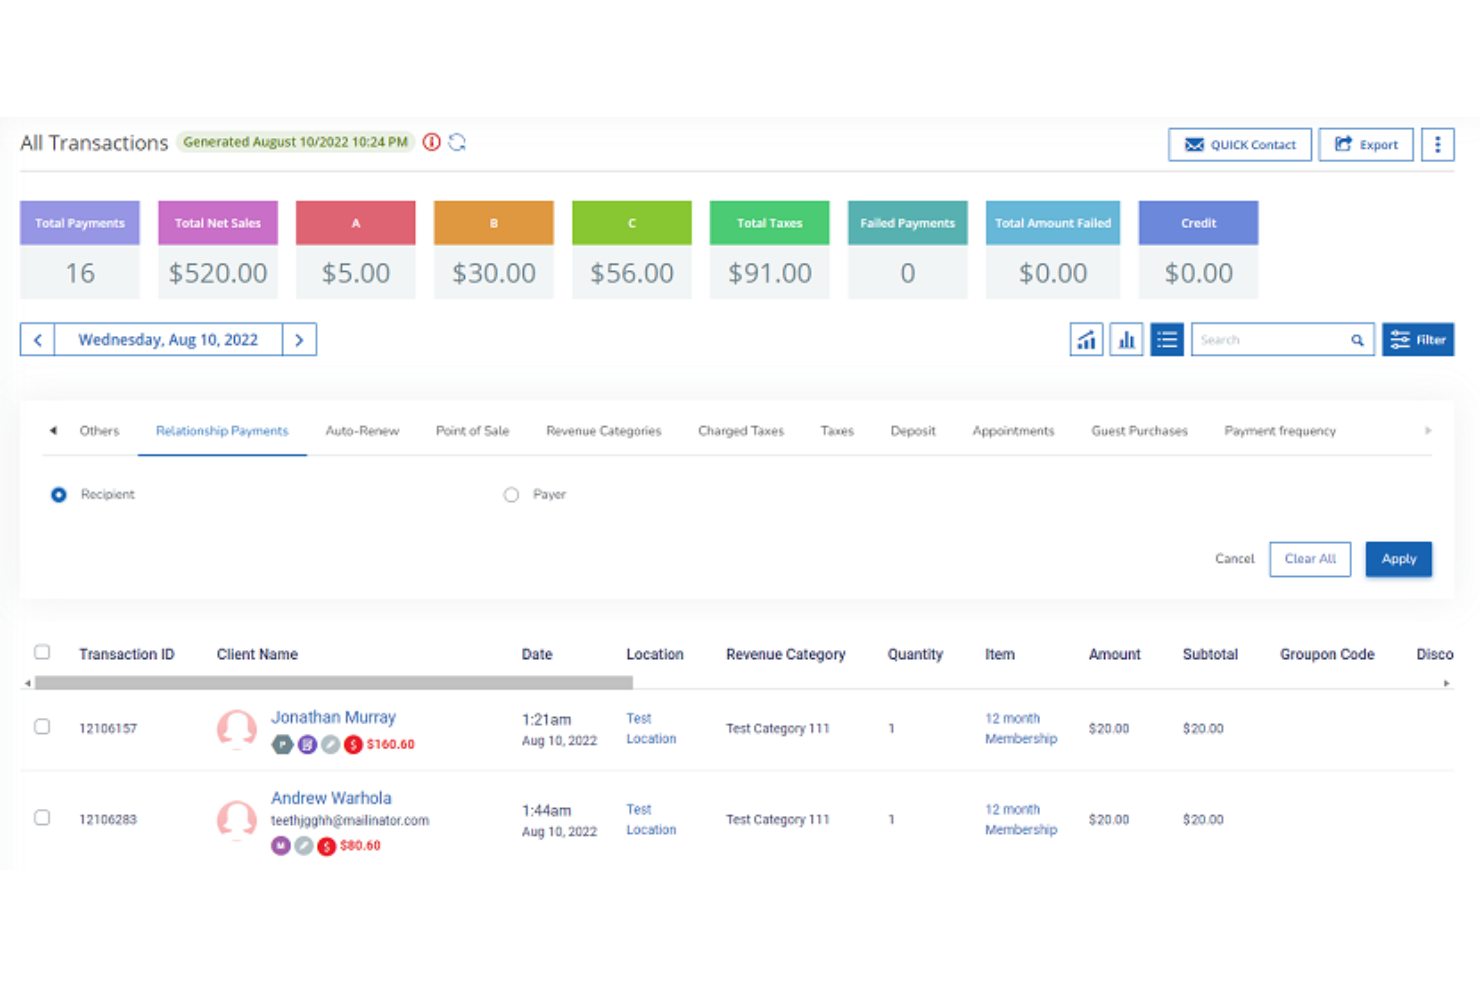Viewport: 1480px width, 987px height.
Task: Click the Credit summary tile
Action: click(1198, 250)
